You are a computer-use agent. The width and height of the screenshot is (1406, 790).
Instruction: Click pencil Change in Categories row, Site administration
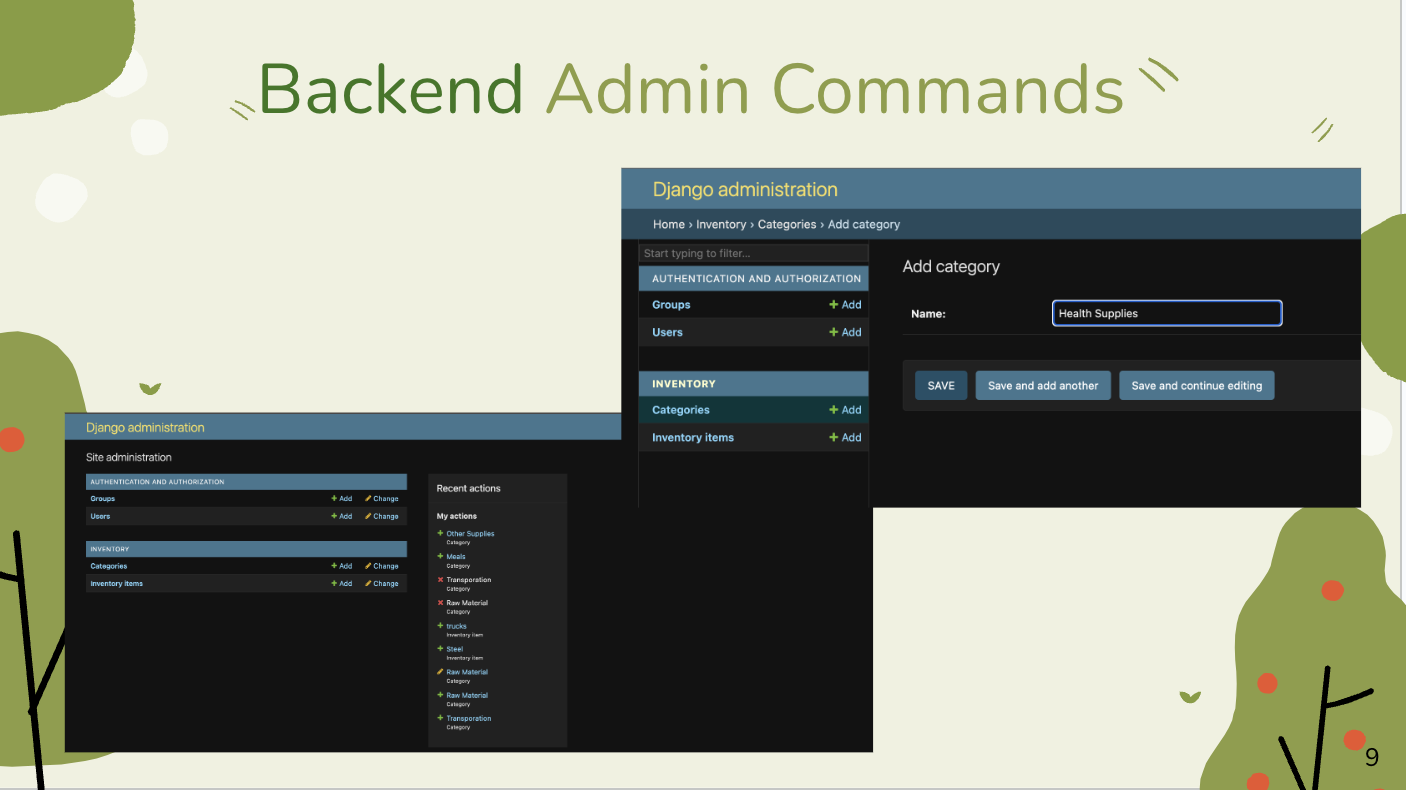point(382,566)
